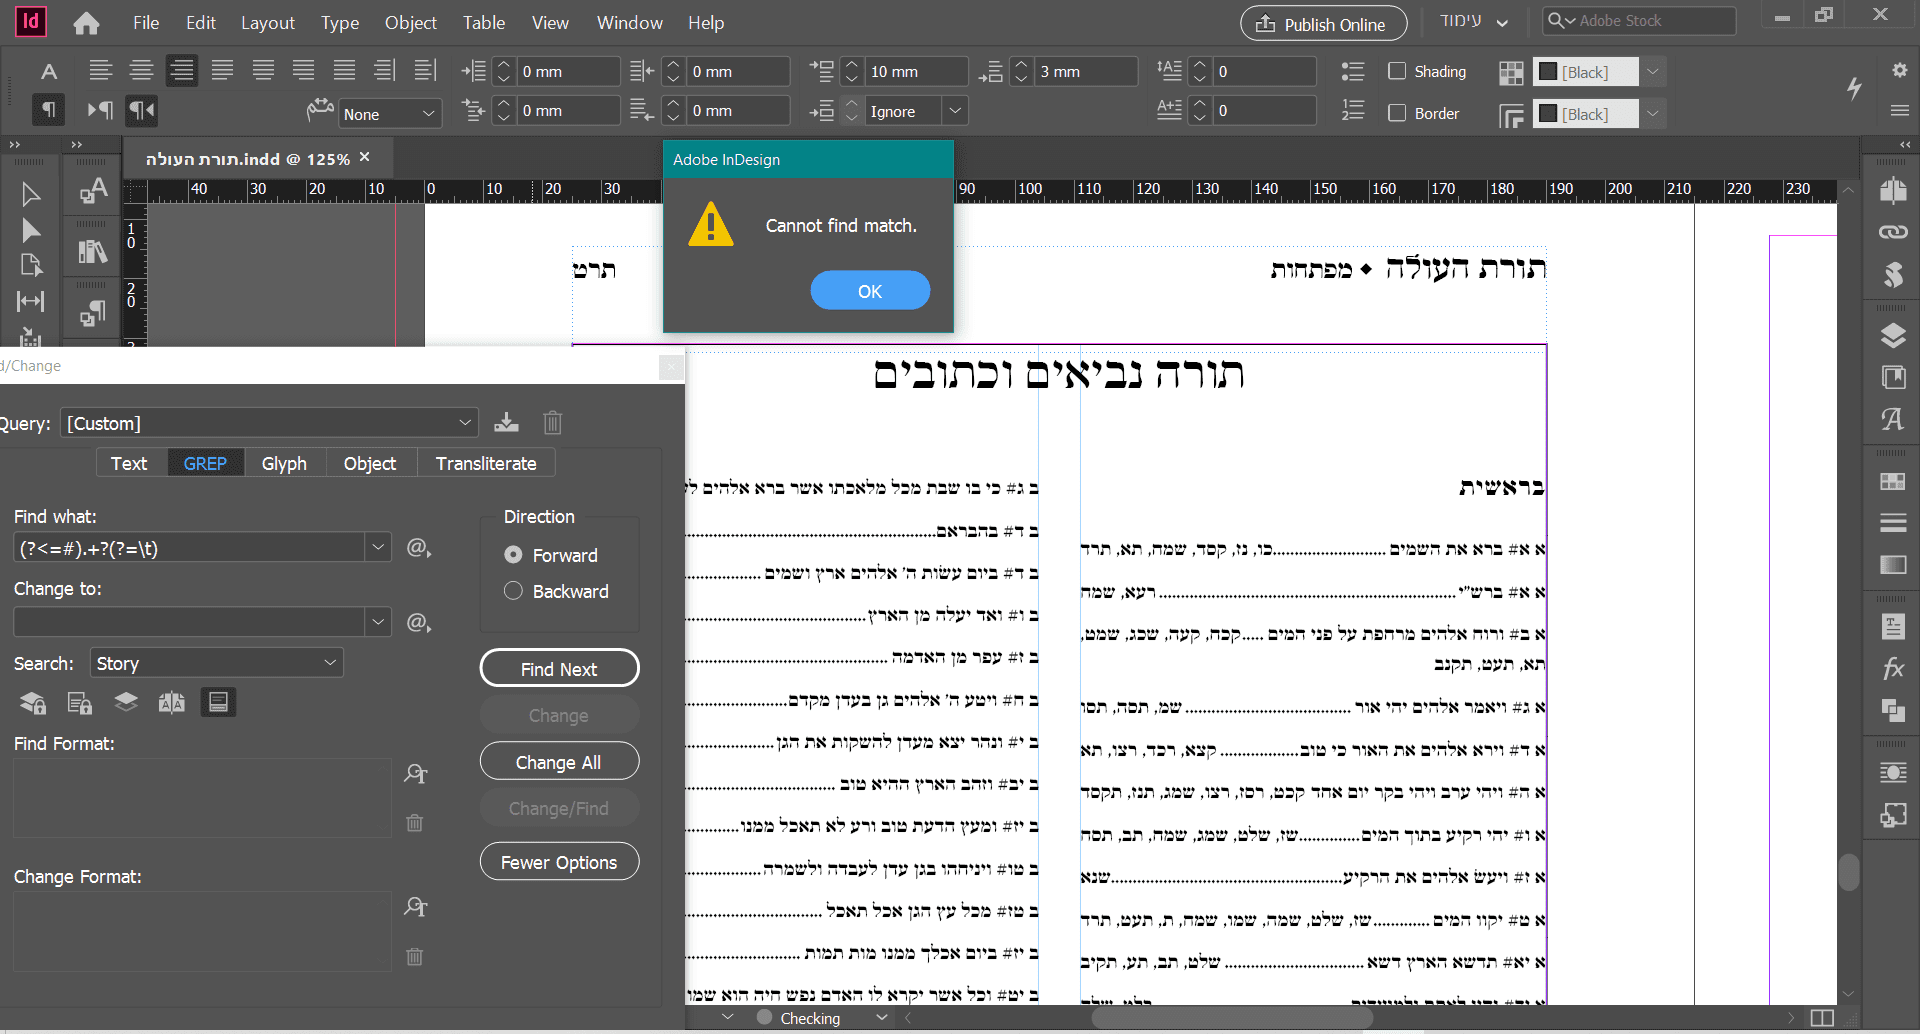
Task: Dismiss the Cannot find match alert with OK
Action: click(869, 290)
